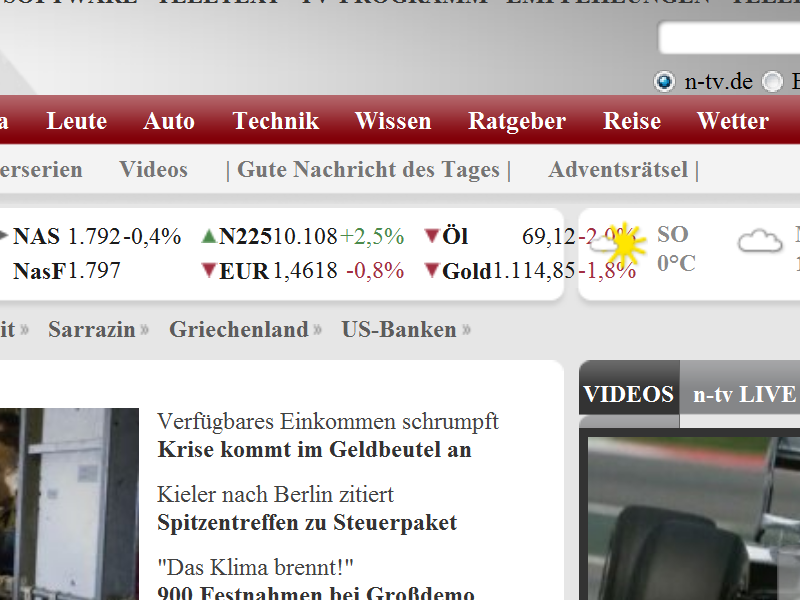
Task: Select the second search radio button beside n-tv.de
Action: click(772, 82)
